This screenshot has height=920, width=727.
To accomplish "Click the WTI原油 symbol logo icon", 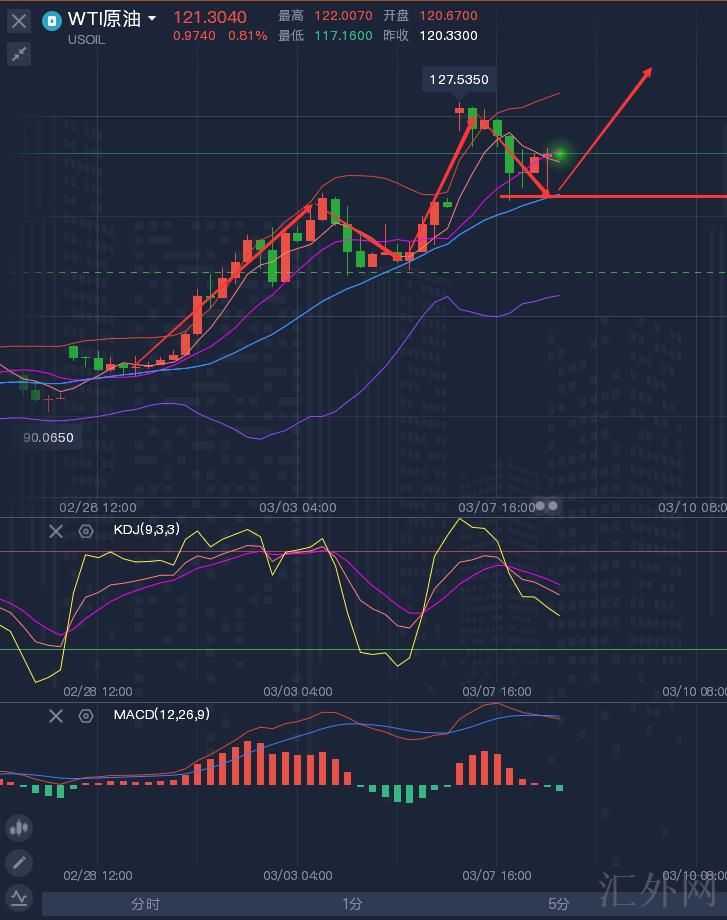I will (x=51, y=19).
